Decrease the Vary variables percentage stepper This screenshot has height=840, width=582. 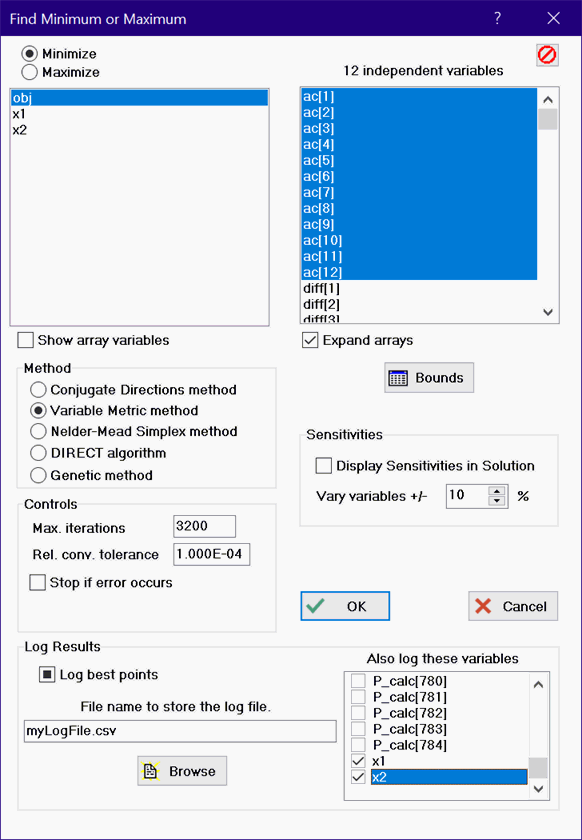(498, 501)
